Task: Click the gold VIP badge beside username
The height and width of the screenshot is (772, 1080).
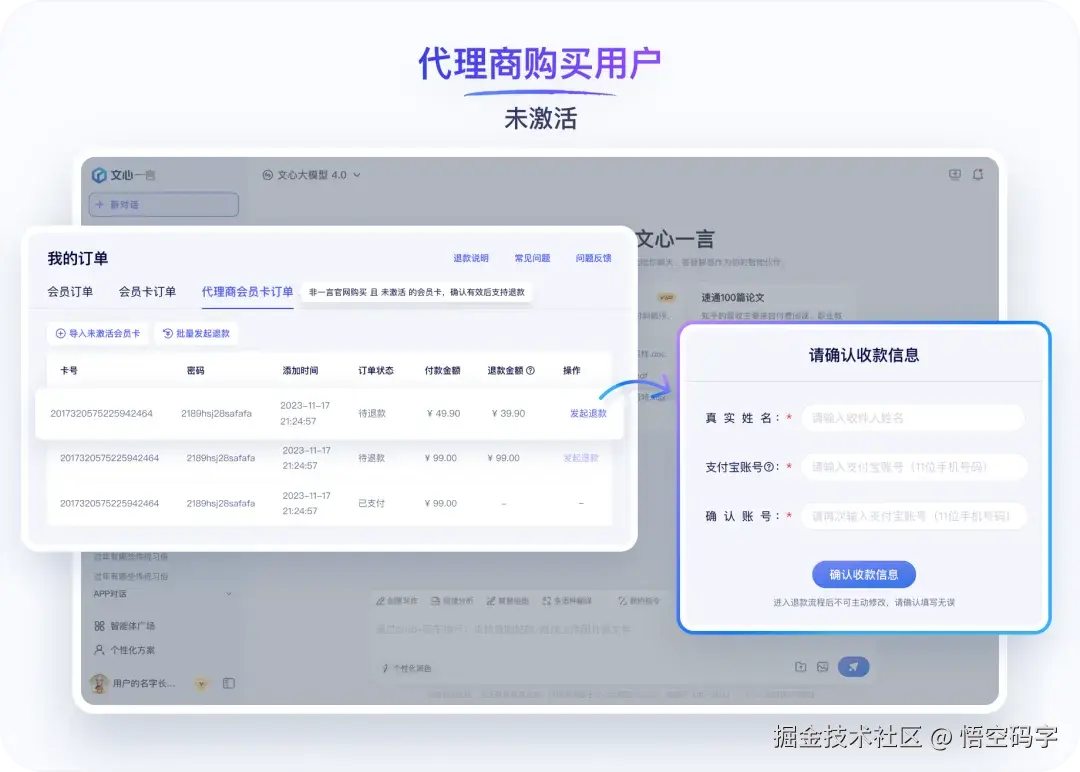Action: [x=202, y=684]
